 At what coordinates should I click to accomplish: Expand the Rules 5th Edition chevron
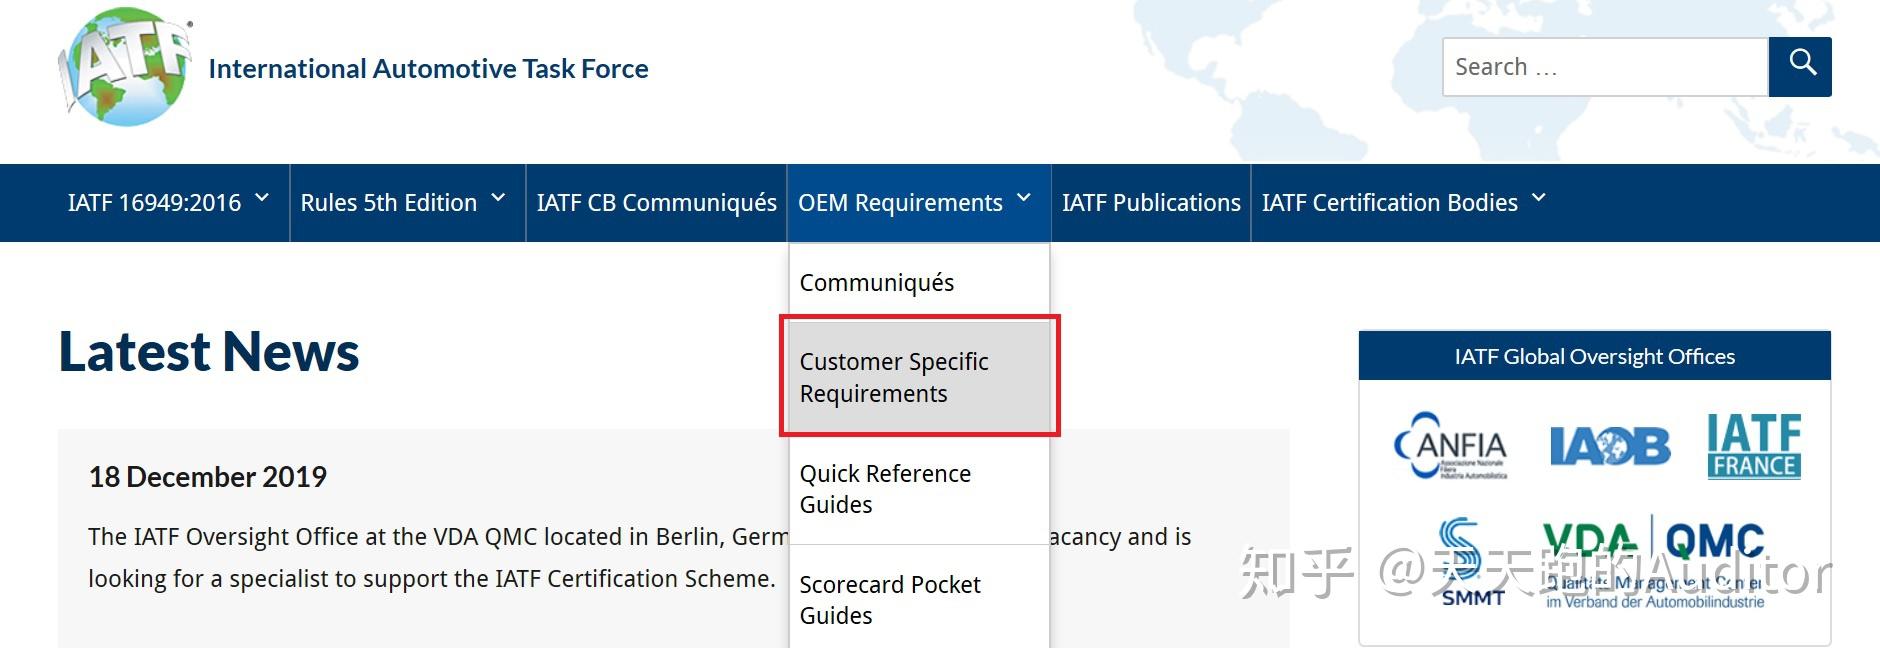[x=498, y=199]
